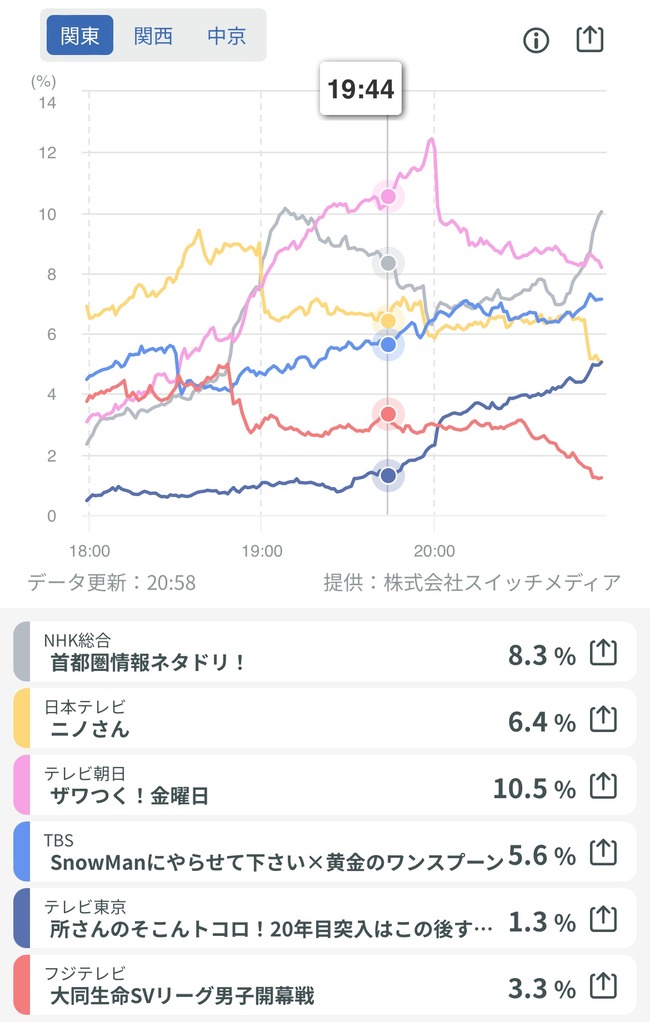Open the info icon above the chart
Screen dimensions: 650x1022
tap(536, 40)
